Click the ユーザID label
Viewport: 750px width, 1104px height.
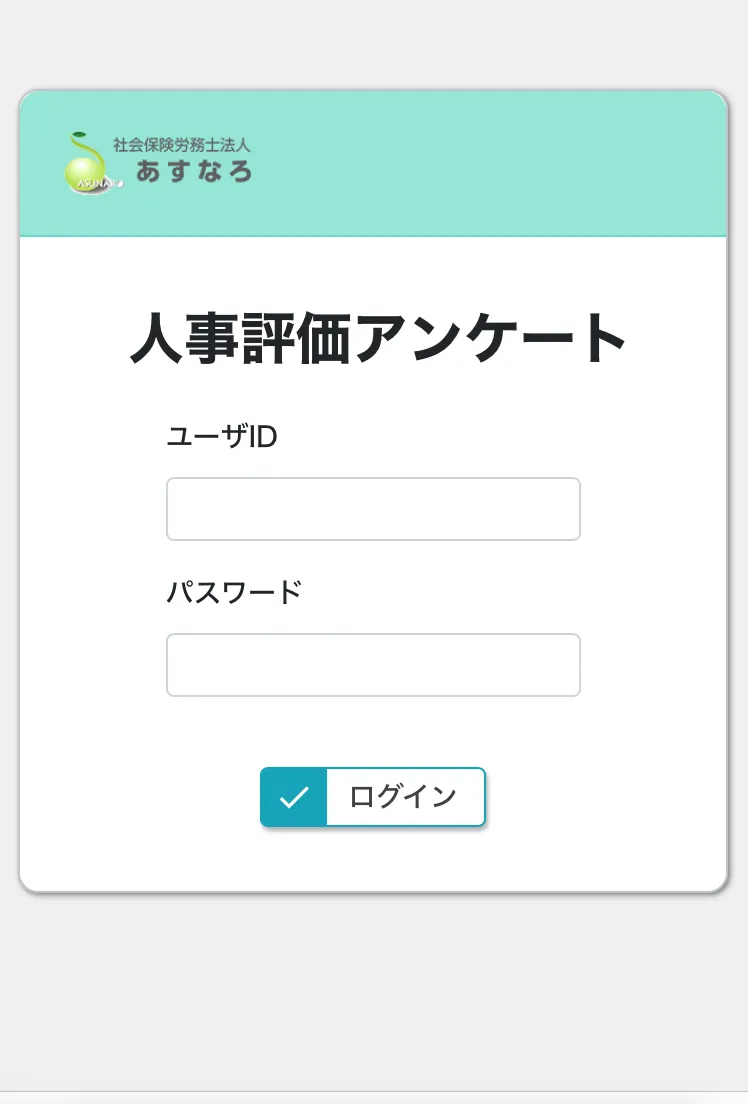[221, 437]
